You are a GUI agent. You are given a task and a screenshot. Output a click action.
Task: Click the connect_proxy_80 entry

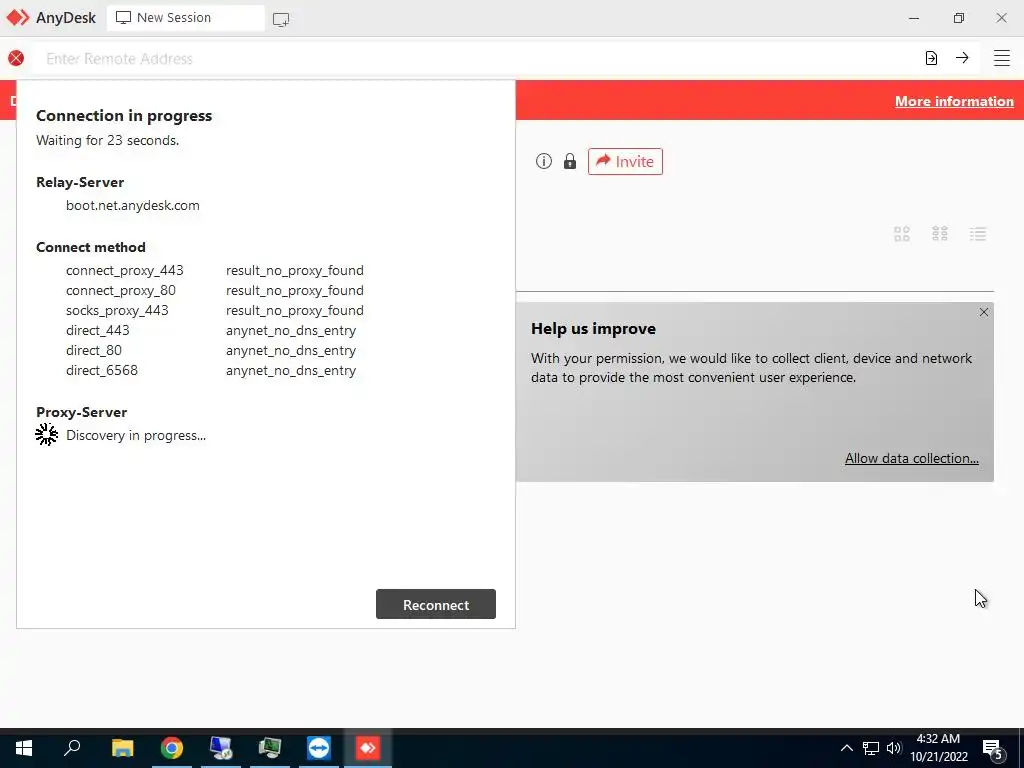pyautogui.click(x=121, y=291)
